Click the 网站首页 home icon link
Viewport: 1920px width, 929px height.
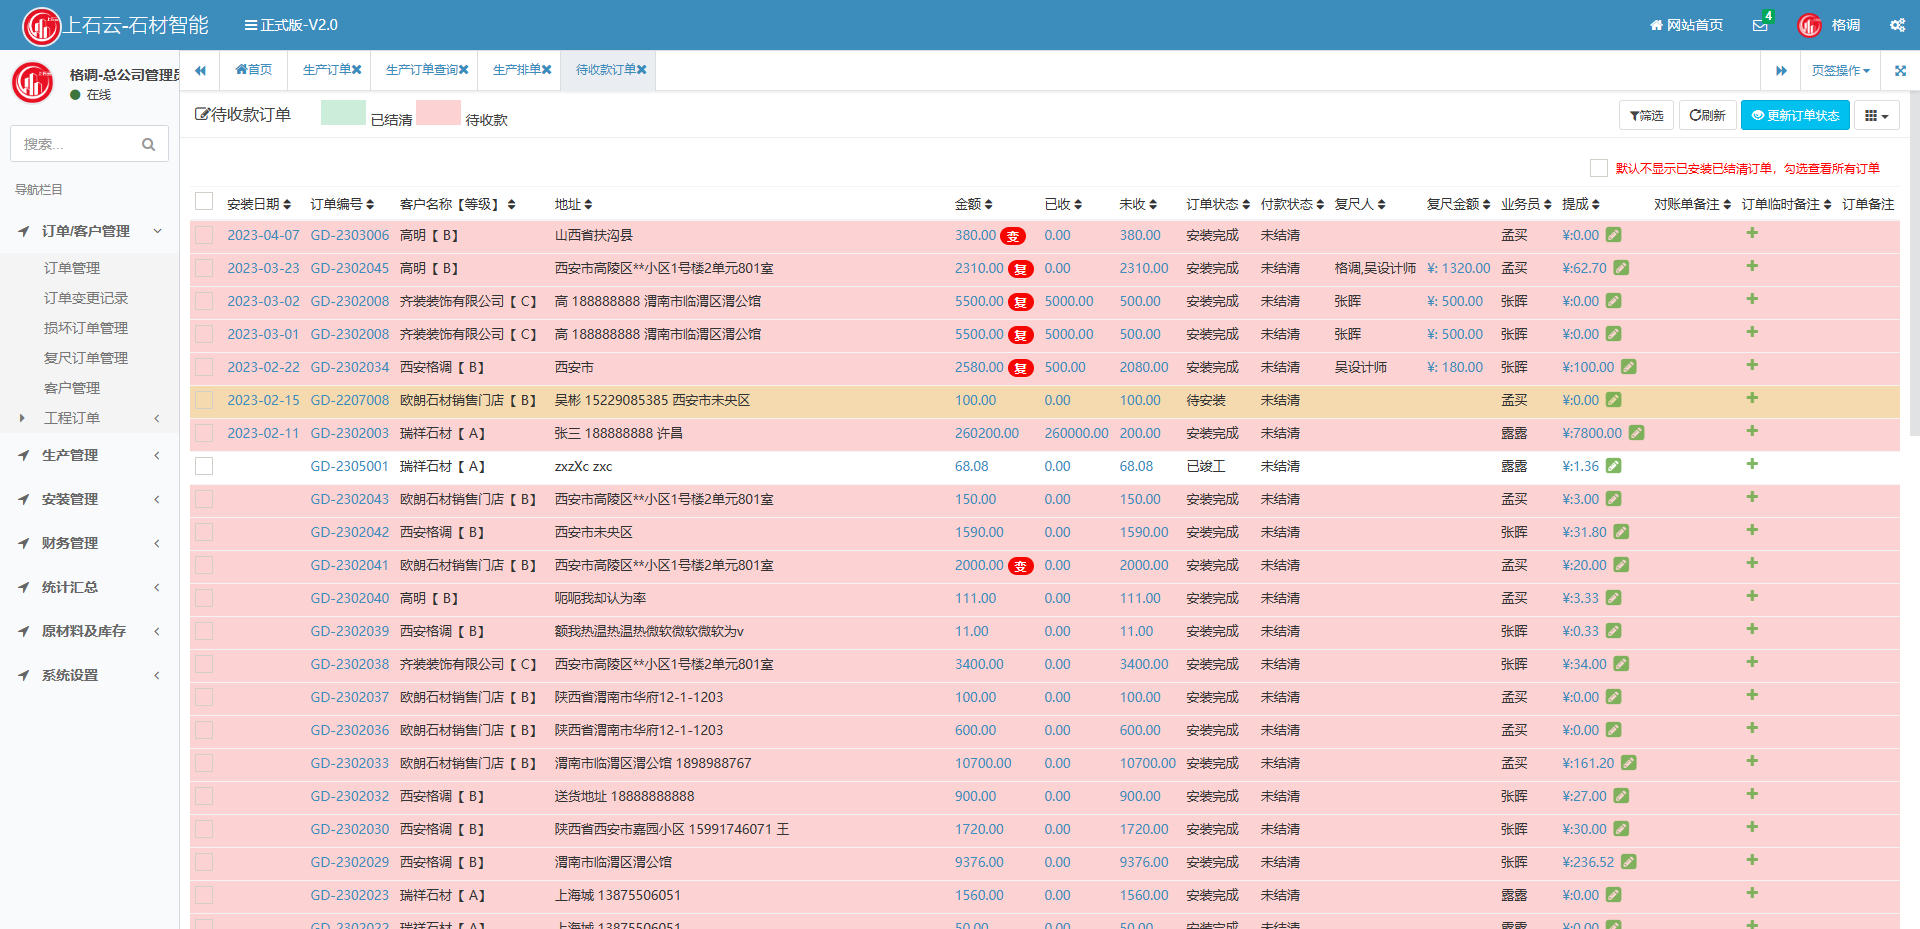point(1686,25)
